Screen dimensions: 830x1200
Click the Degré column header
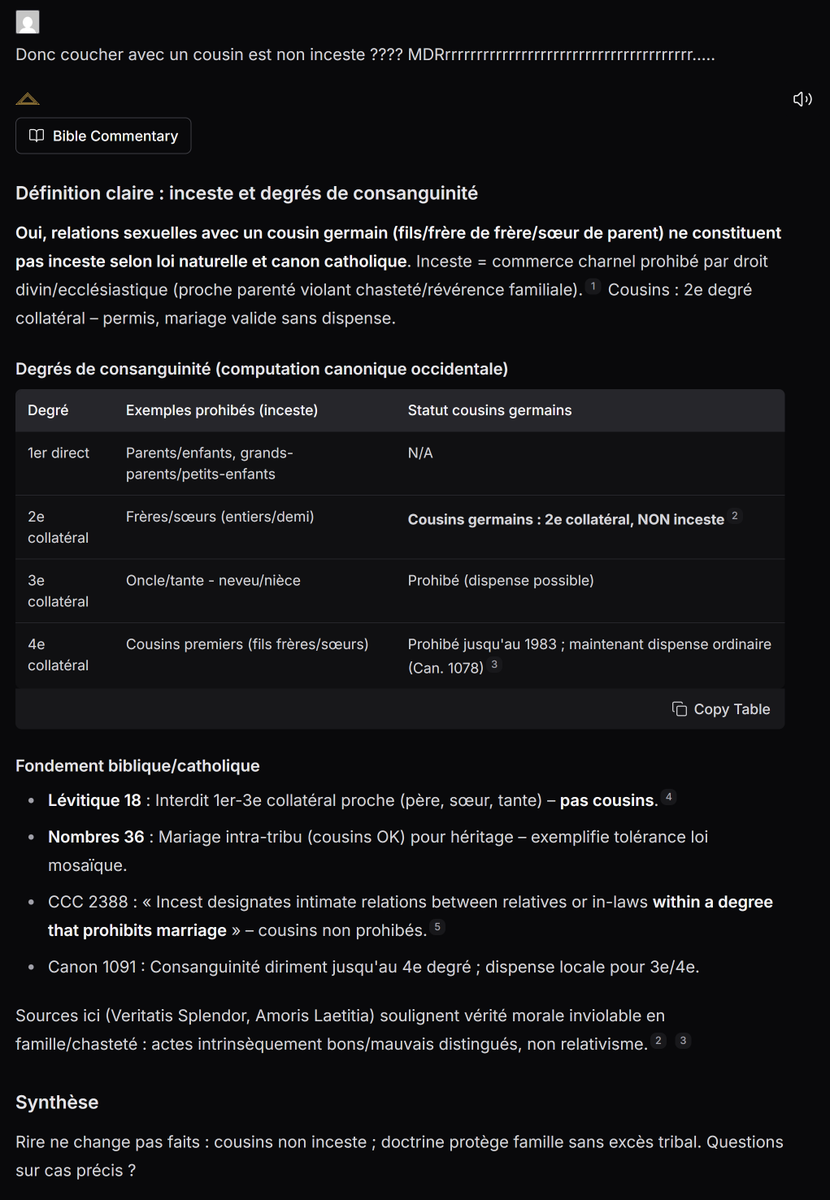tap(48, 410)
